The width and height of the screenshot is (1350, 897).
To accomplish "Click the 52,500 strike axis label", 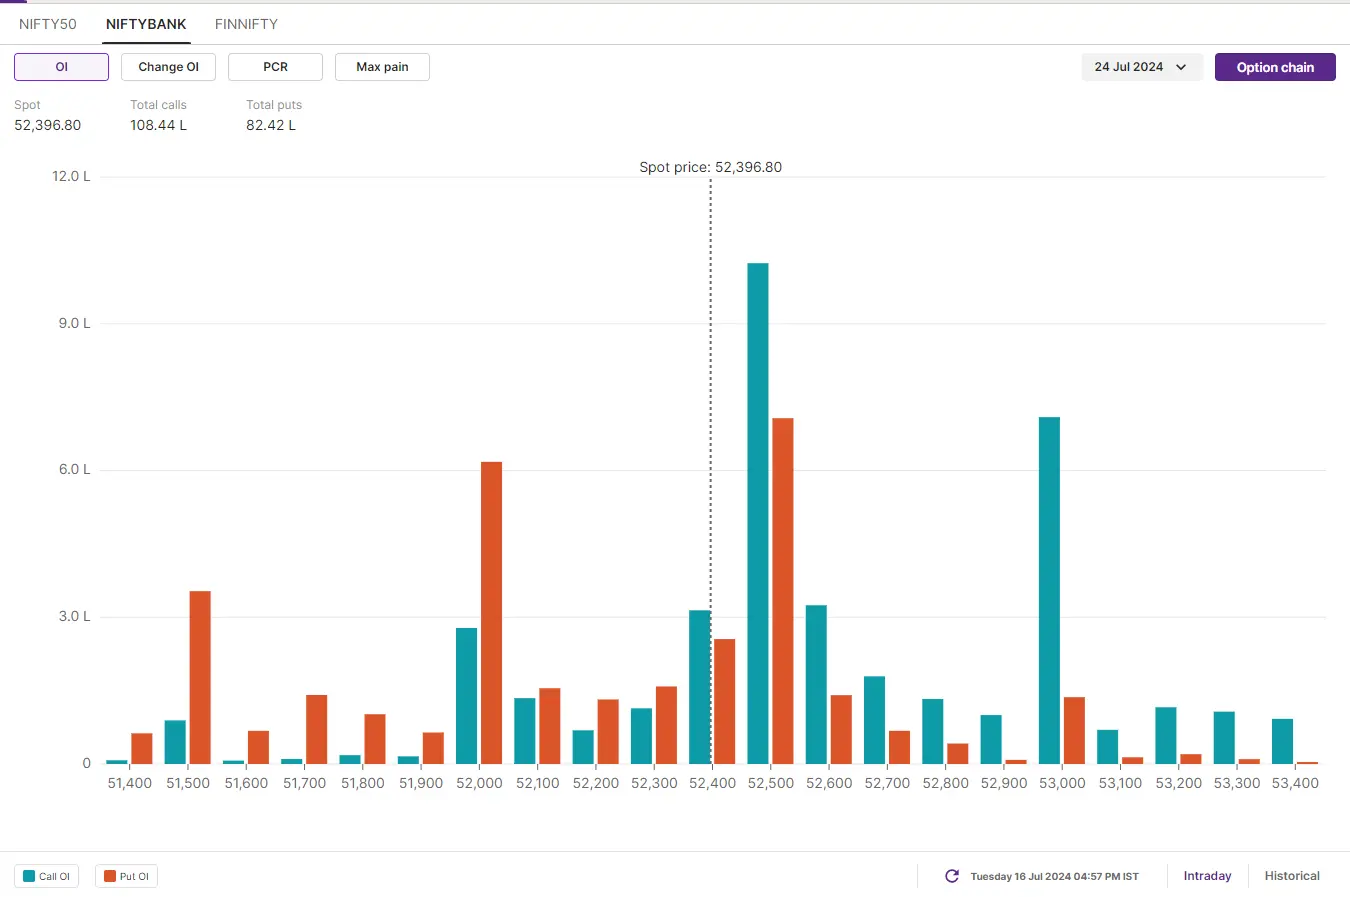I will coord(771,783).
